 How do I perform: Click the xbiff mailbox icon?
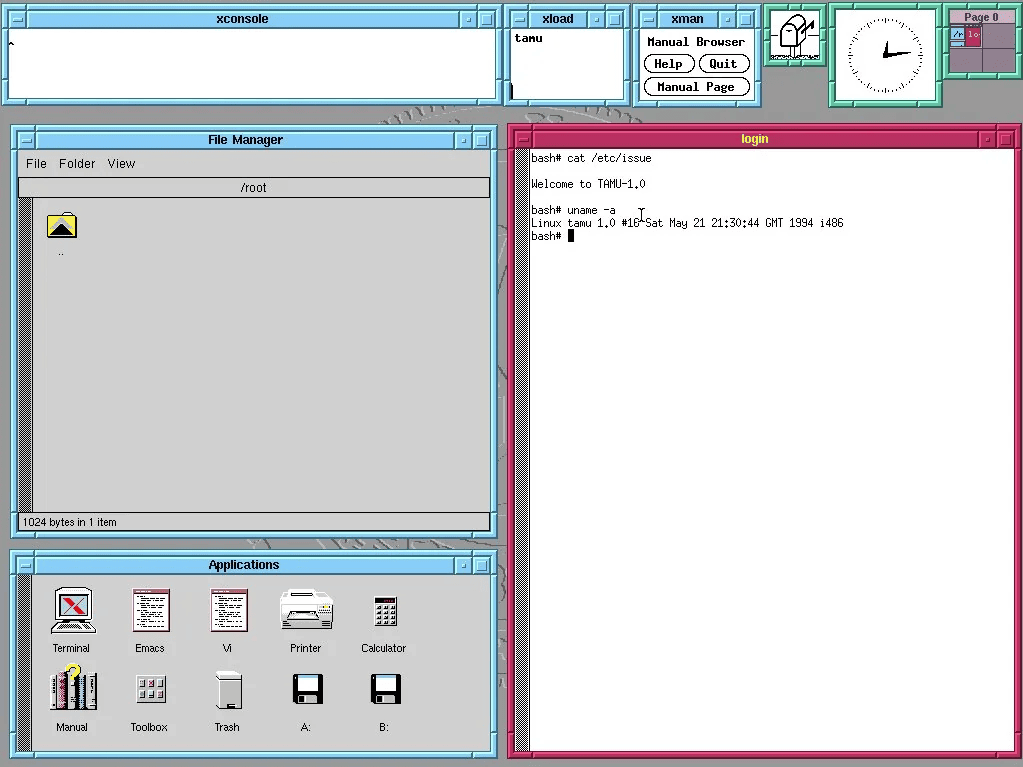[x=794, y=37]
